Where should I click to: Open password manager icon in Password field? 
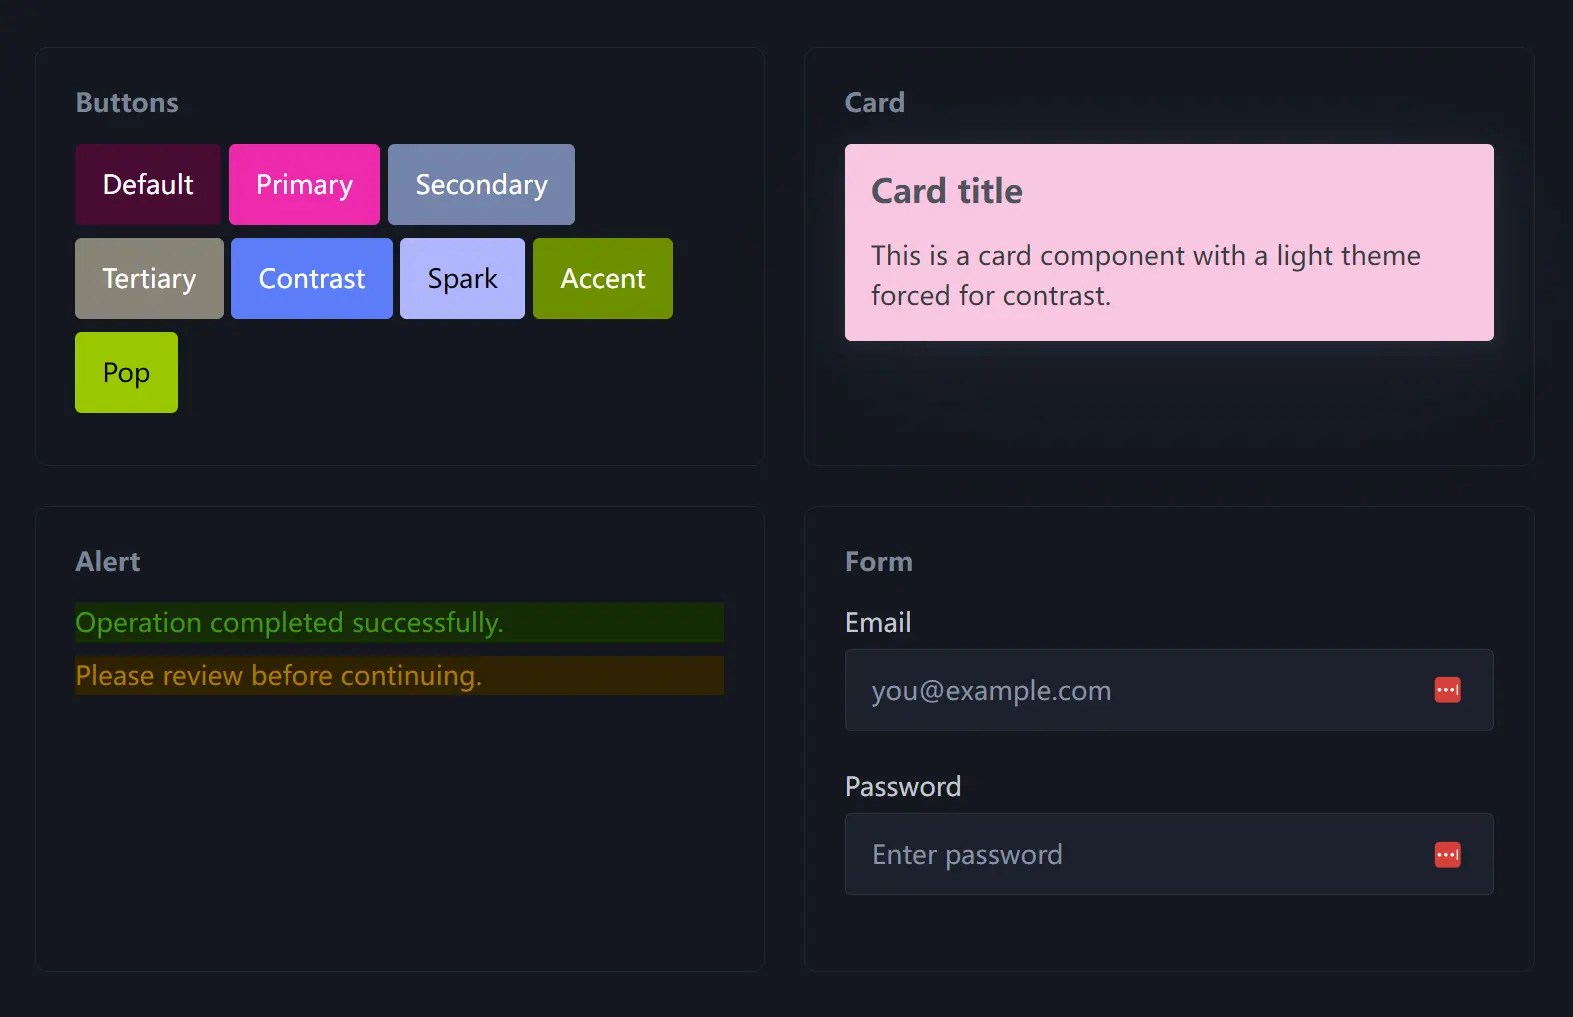pyautogui.click(x=1447, y=854)
